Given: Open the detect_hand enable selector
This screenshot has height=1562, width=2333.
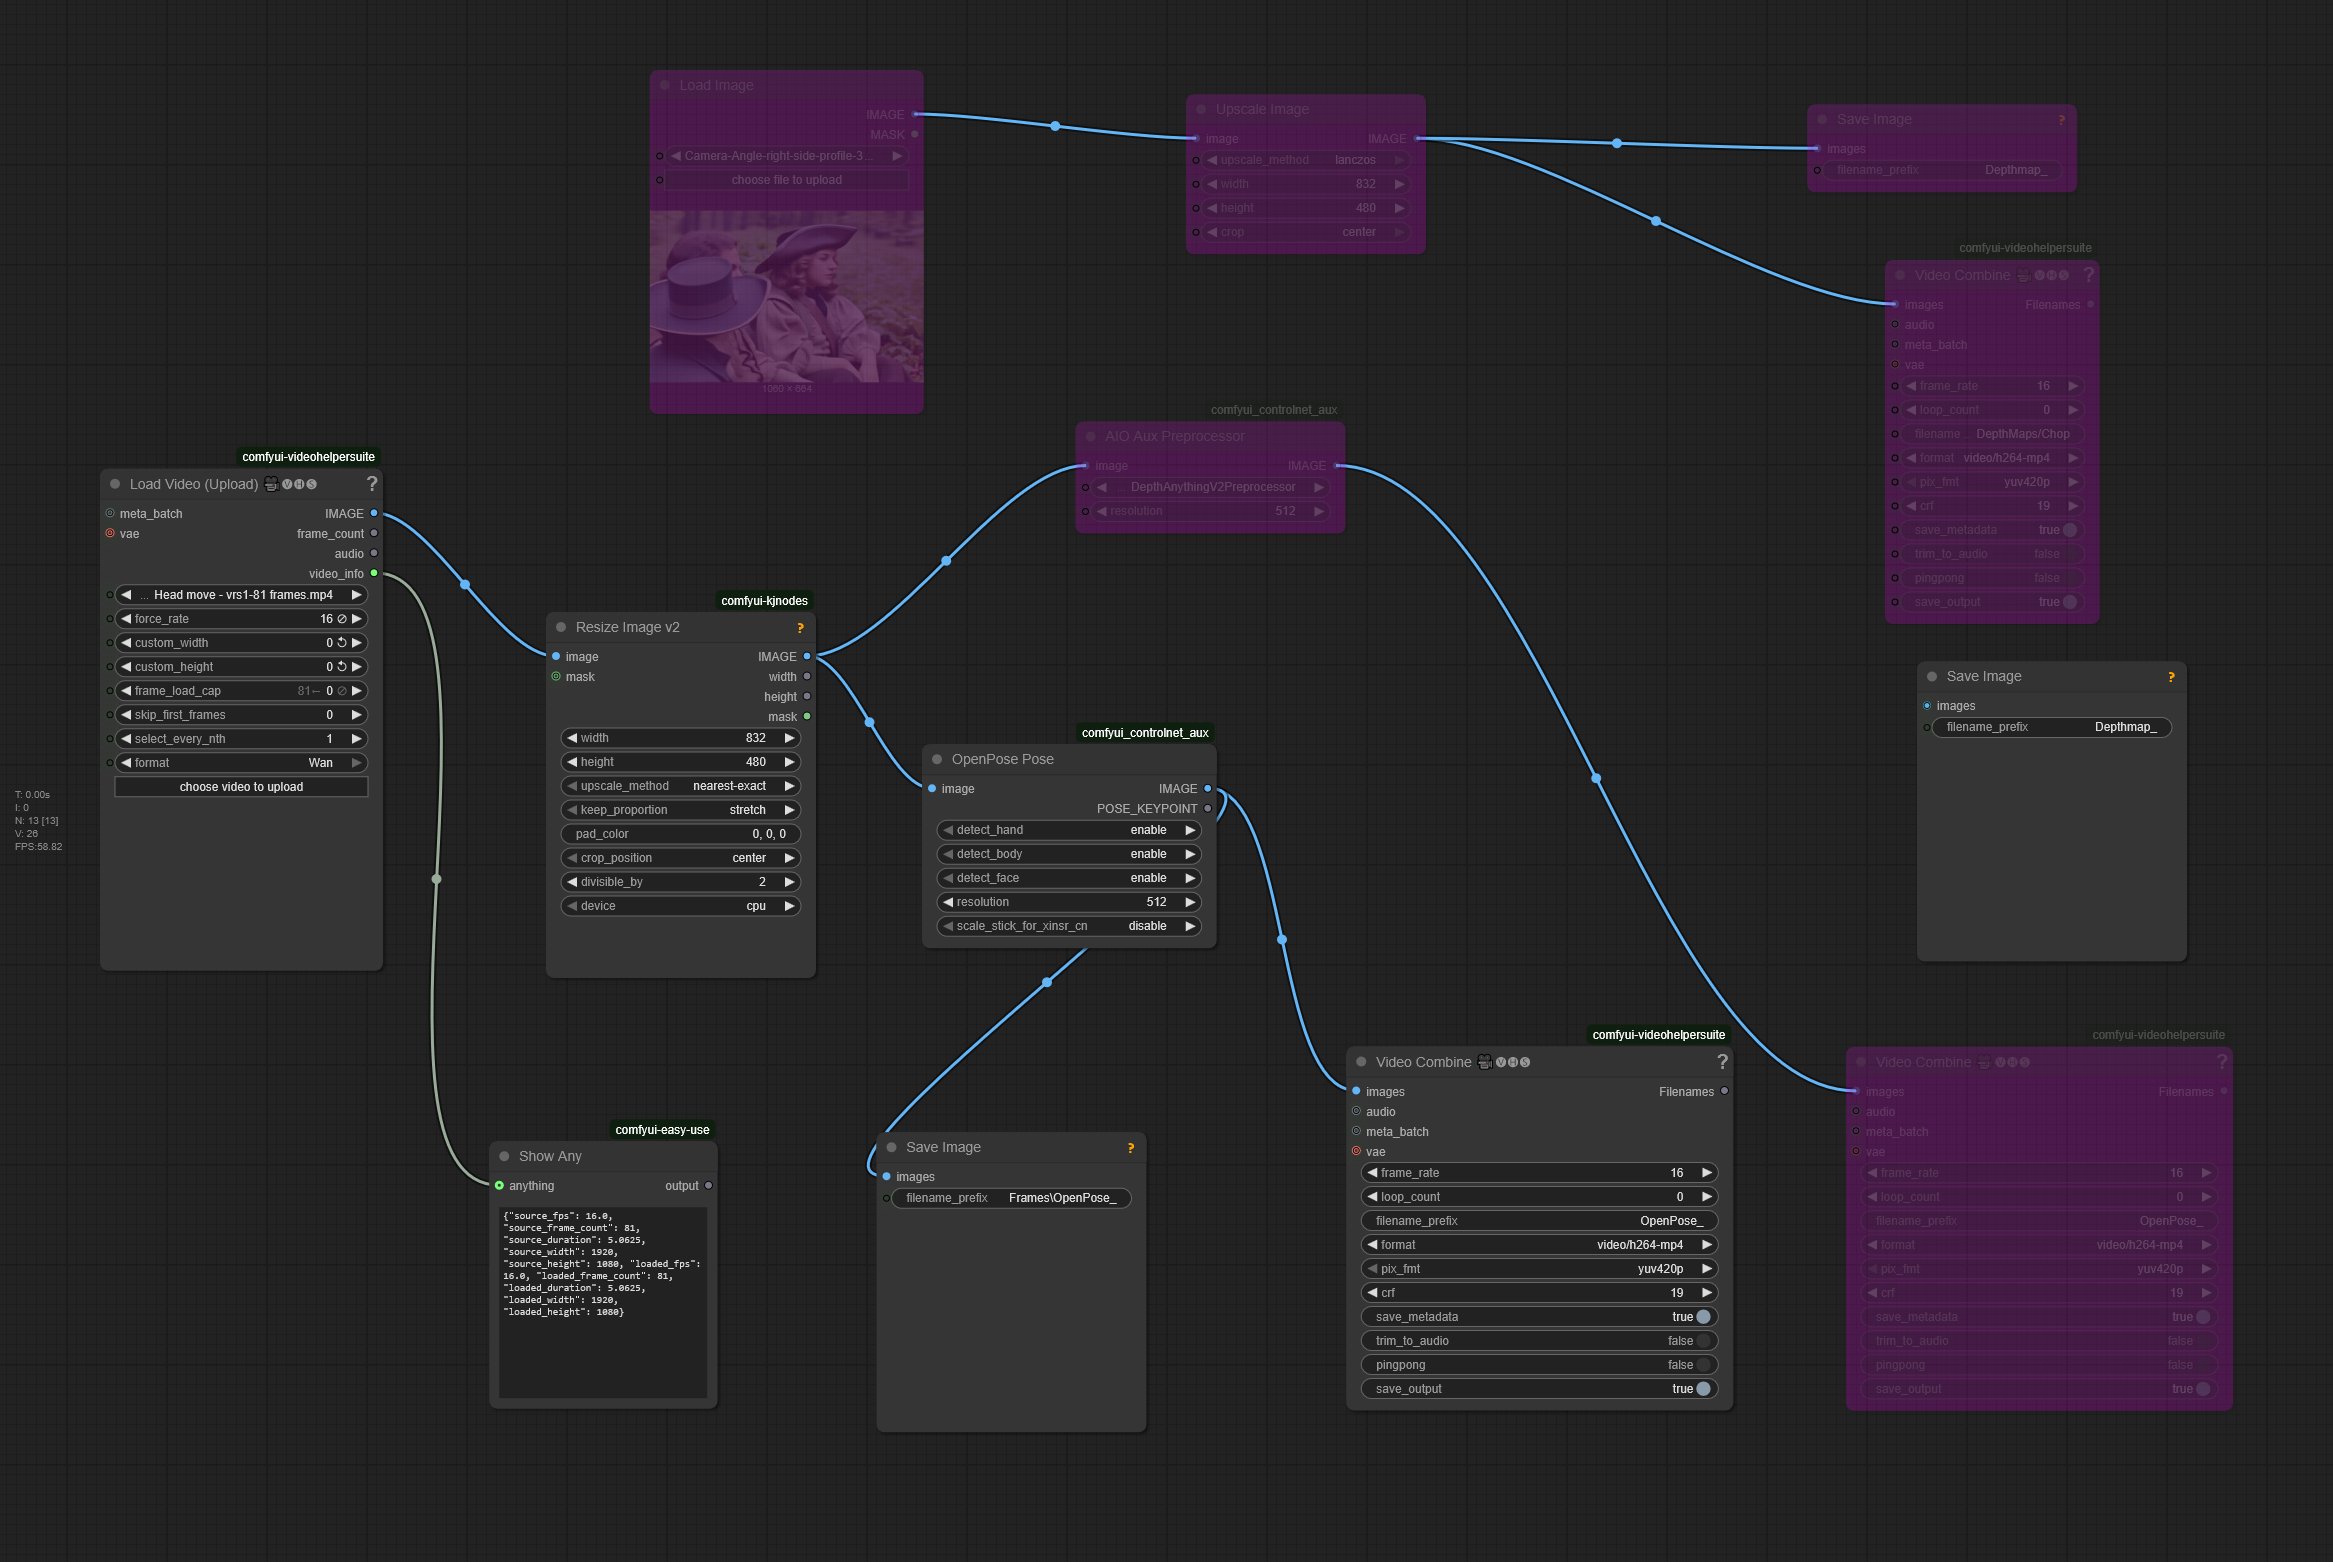Looking at the screenshot, I should 1069,830.
